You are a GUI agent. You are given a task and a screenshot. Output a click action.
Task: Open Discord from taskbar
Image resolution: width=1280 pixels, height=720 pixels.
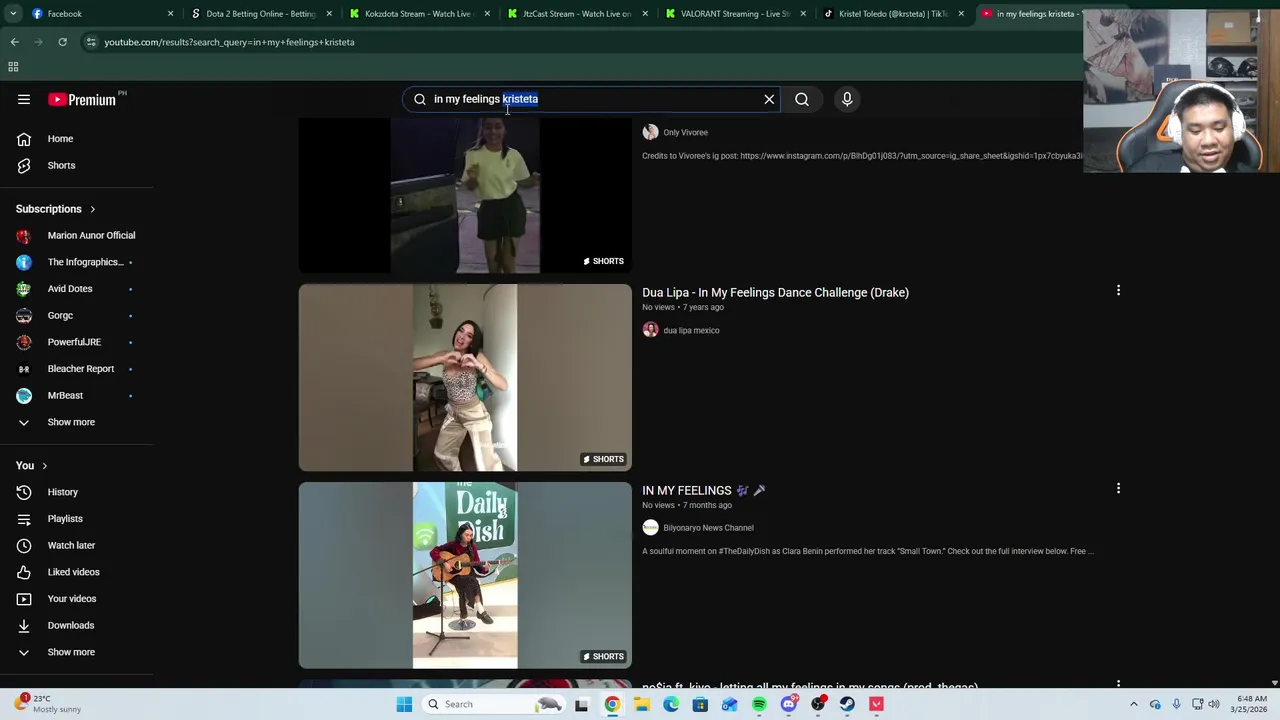click(789, 704)
